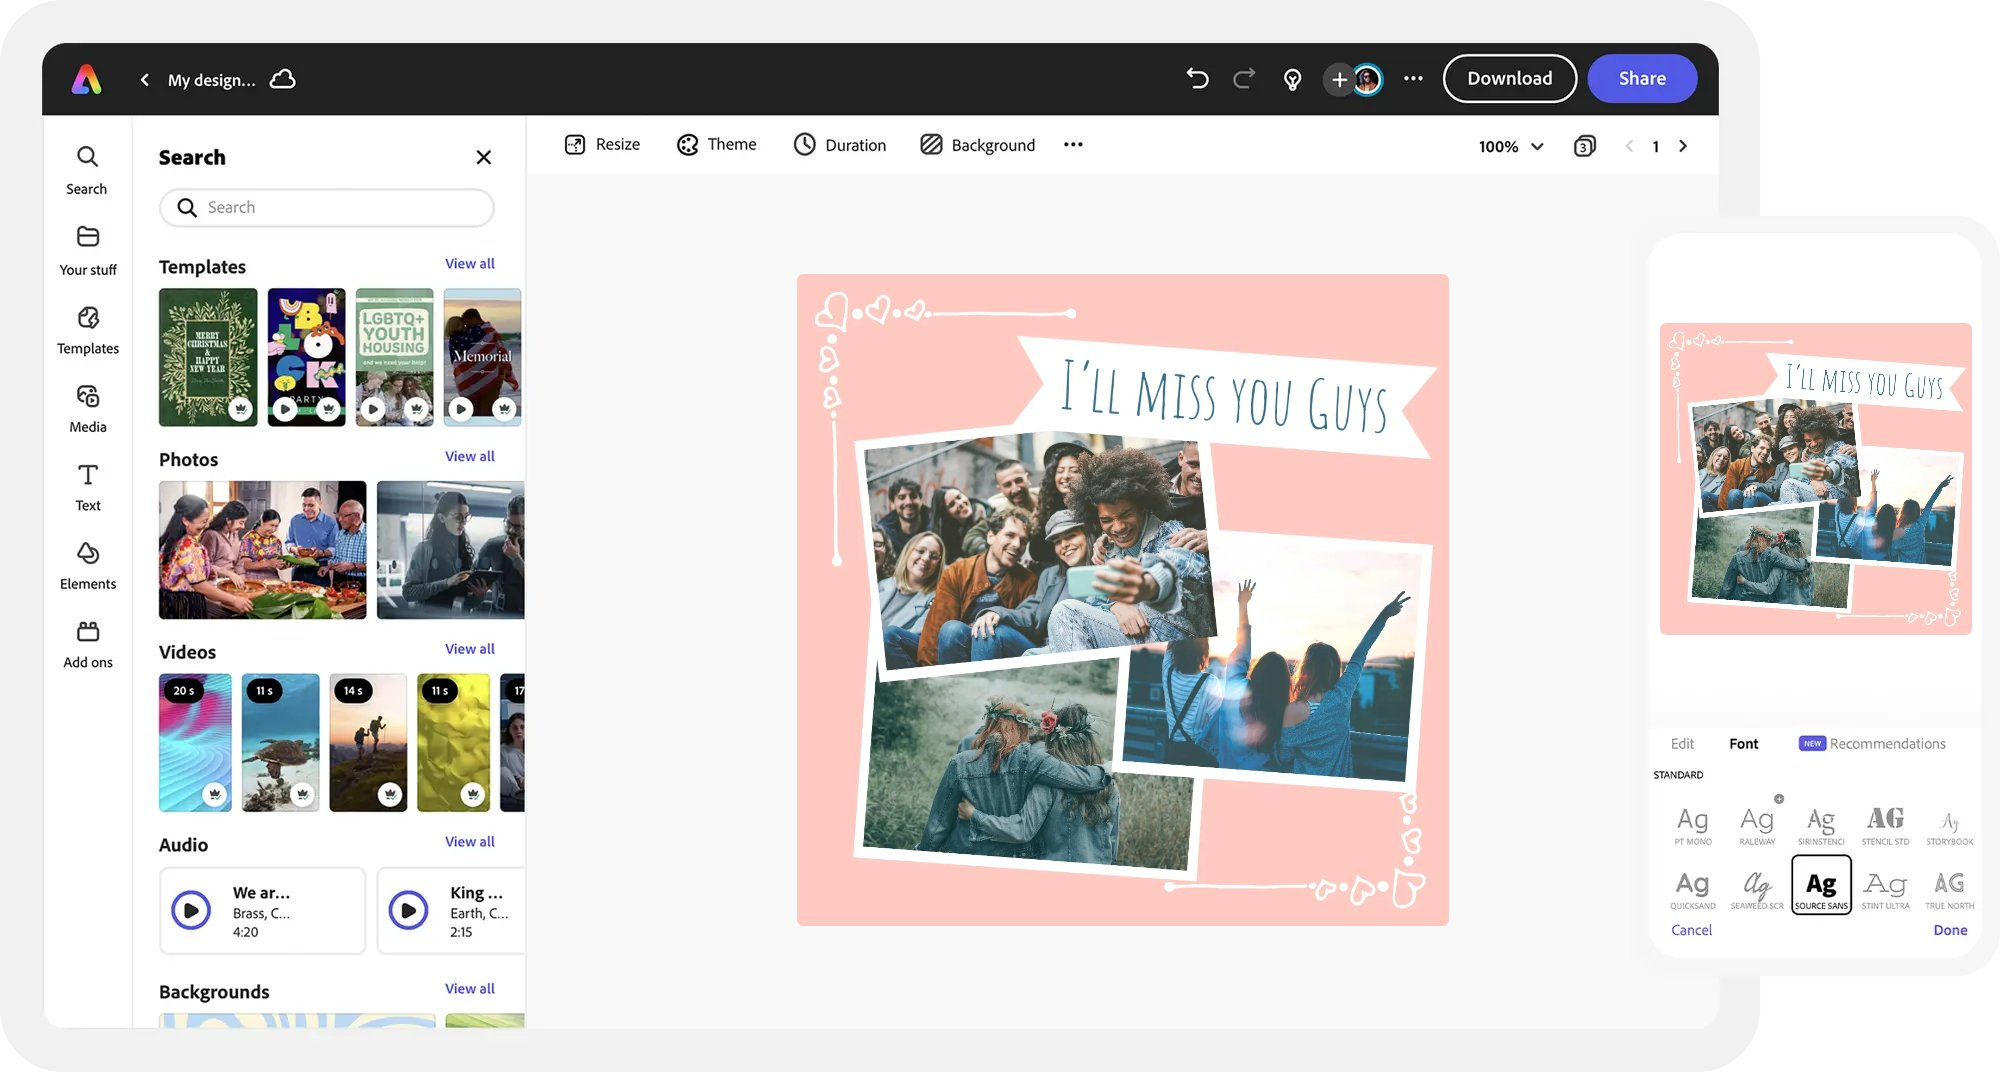Image resolution: width=2000 pixels, height=1072 pixels.
Task: Select the Memorial template thumbnail
Action: 482,357
